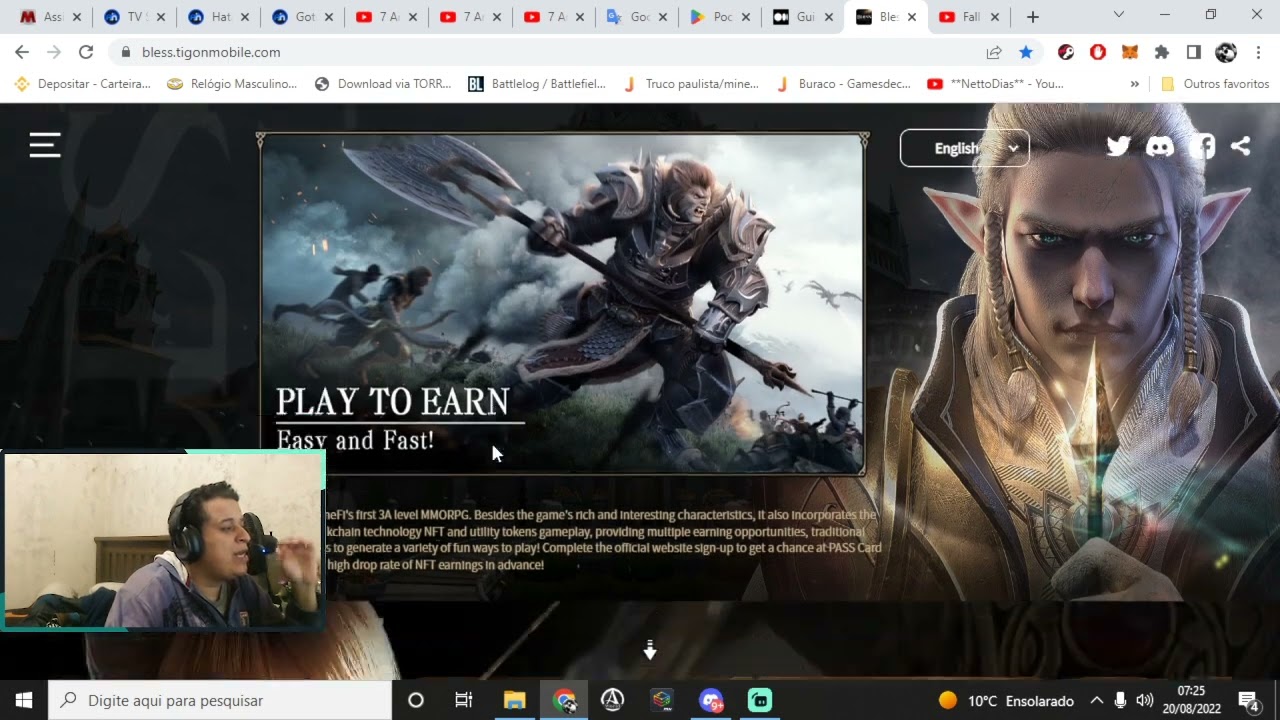The height and width of the screenshot is (720, 1280).
Task: Toggle the browser side panel
Action: pyautogui.click(x=1193, y=52)
